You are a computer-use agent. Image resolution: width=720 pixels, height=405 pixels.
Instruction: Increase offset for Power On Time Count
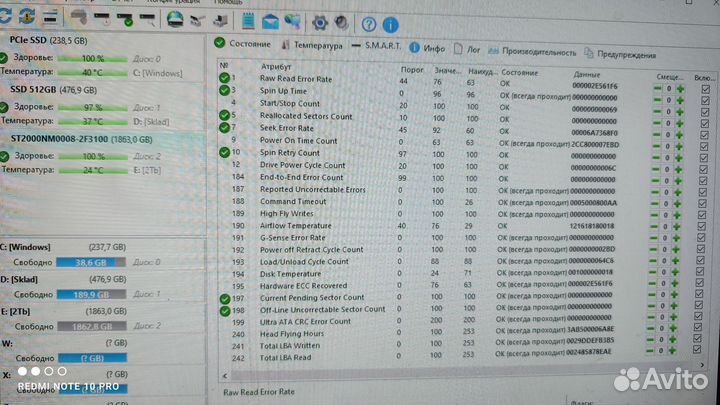point(680,146)
